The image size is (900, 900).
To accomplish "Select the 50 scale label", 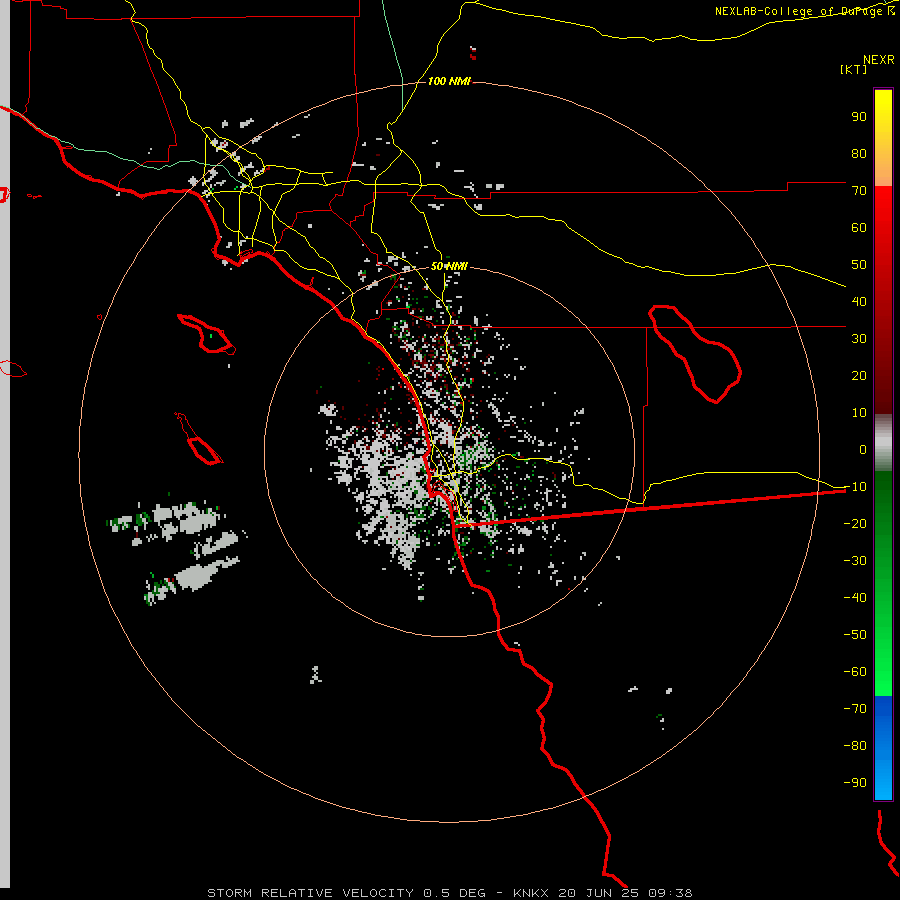I will point(859,265).
